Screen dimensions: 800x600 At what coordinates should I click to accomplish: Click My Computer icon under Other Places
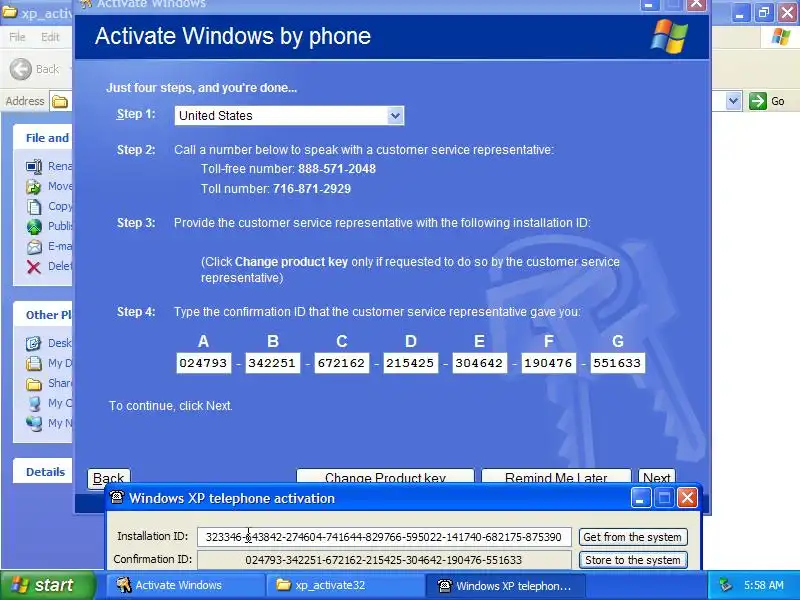[34, 404]
